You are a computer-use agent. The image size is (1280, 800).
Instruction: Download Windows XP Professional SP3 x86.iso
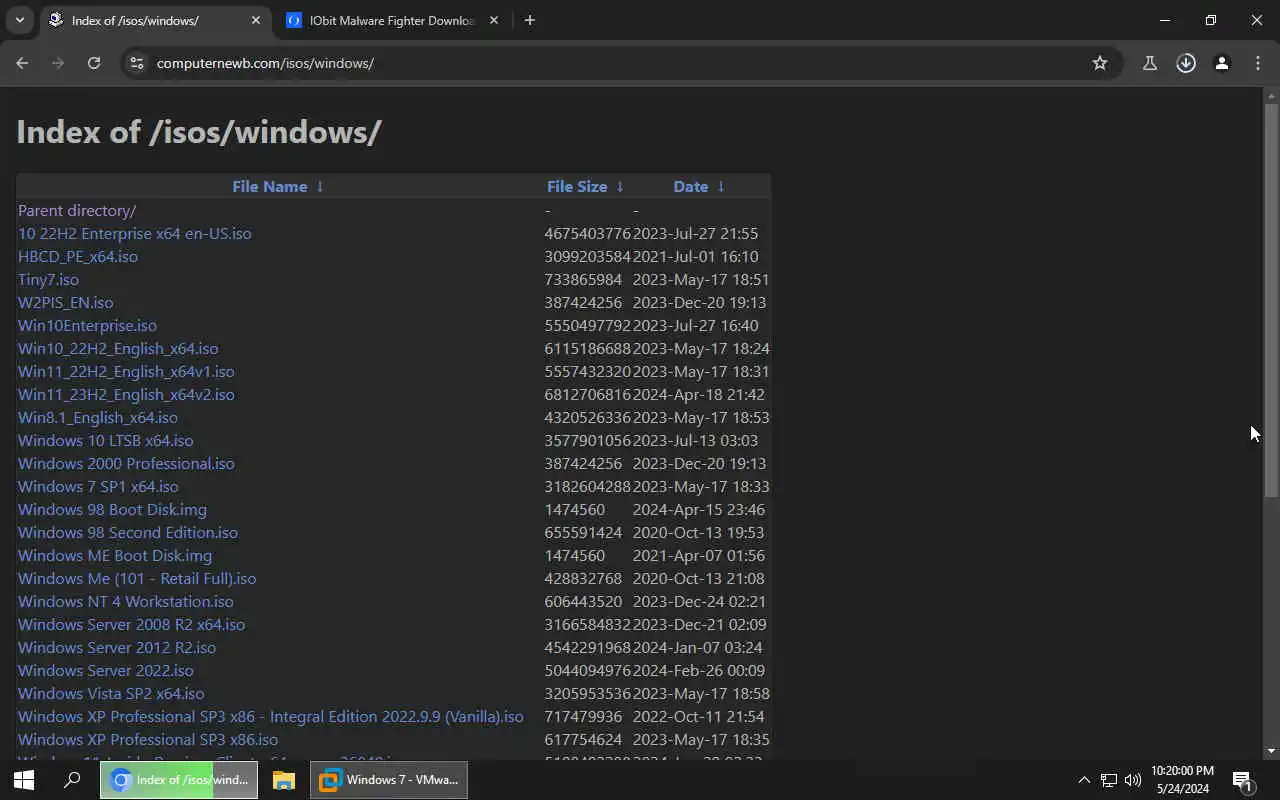point(148,739)
